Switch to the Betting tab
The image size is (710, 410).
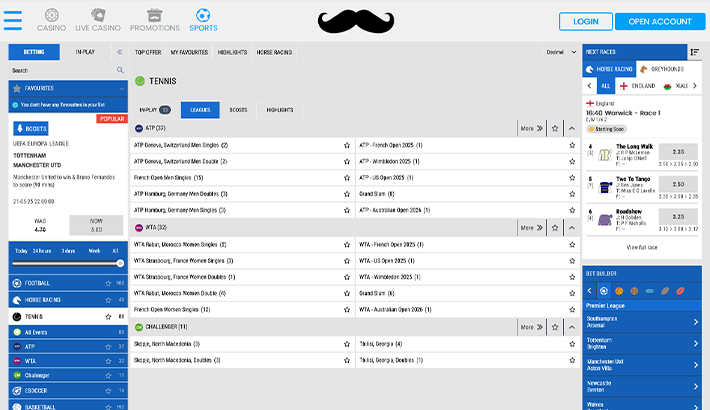point(34,52)
